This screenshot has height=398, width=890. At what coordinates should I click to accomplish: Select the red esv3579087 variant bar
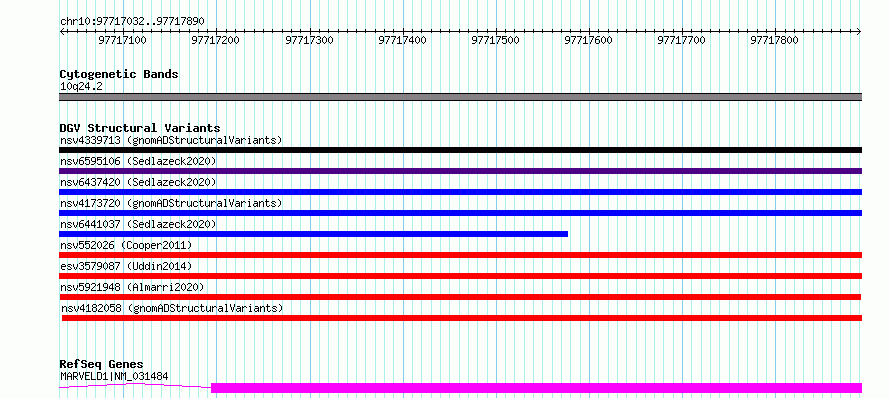[x=460, y=276]
